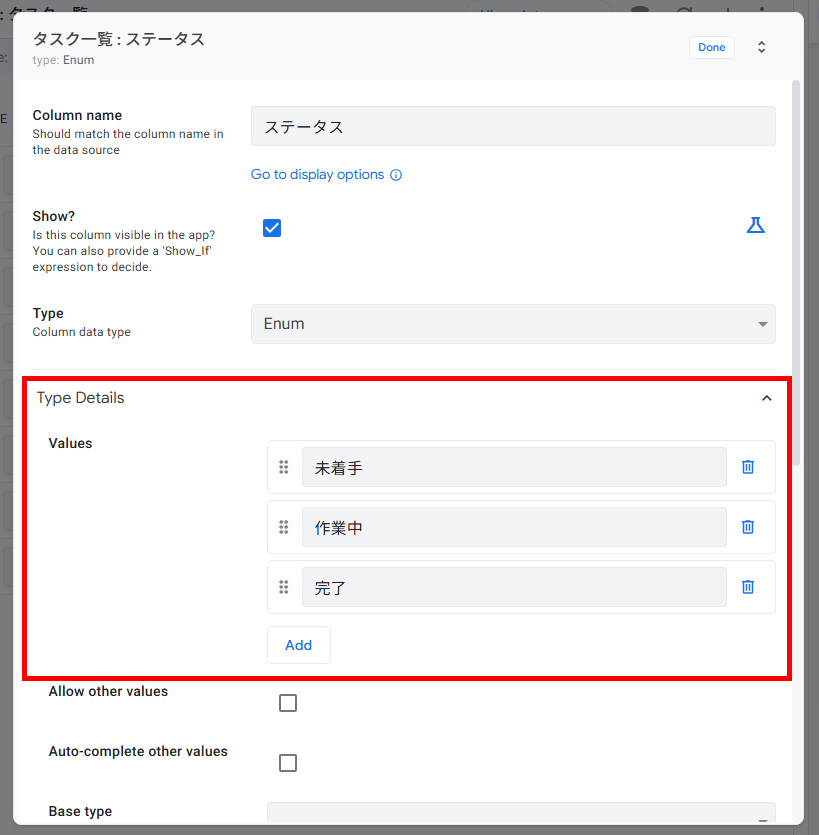Click the dialog's vertical scrollbar
Image resolution: width=819 pixels, height=835 pixels.
tap(796, 273)
